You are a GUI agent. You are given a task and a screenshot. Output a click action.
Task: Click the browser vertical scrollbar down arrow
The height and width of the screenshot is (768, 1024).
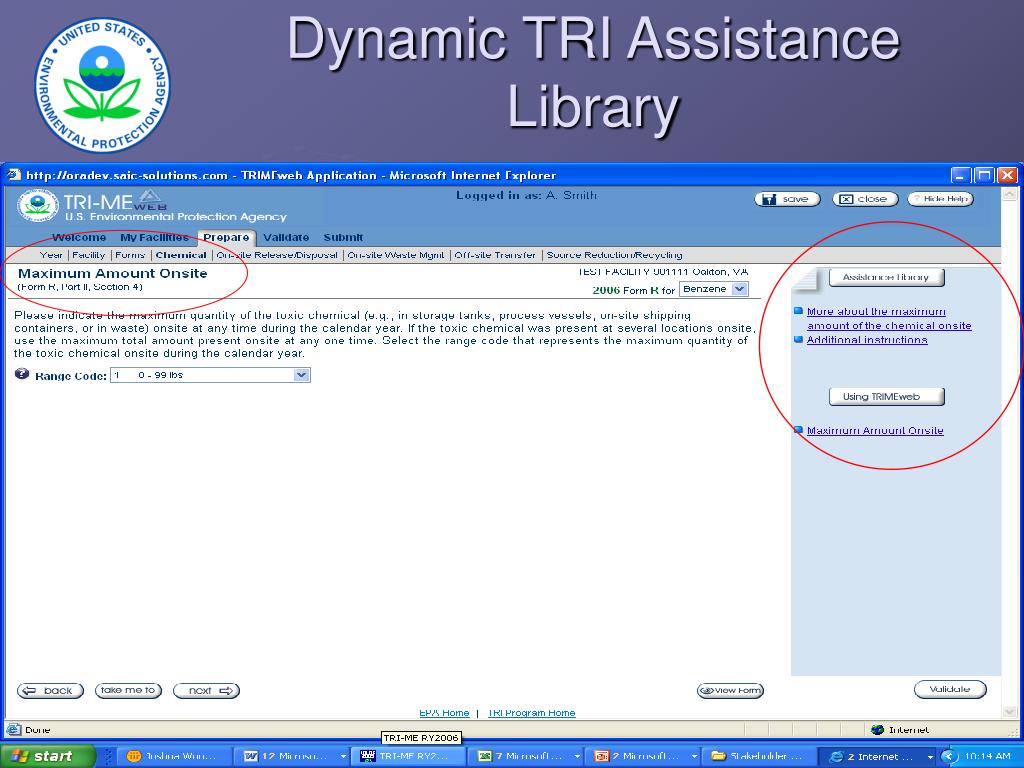(1010, 711)
